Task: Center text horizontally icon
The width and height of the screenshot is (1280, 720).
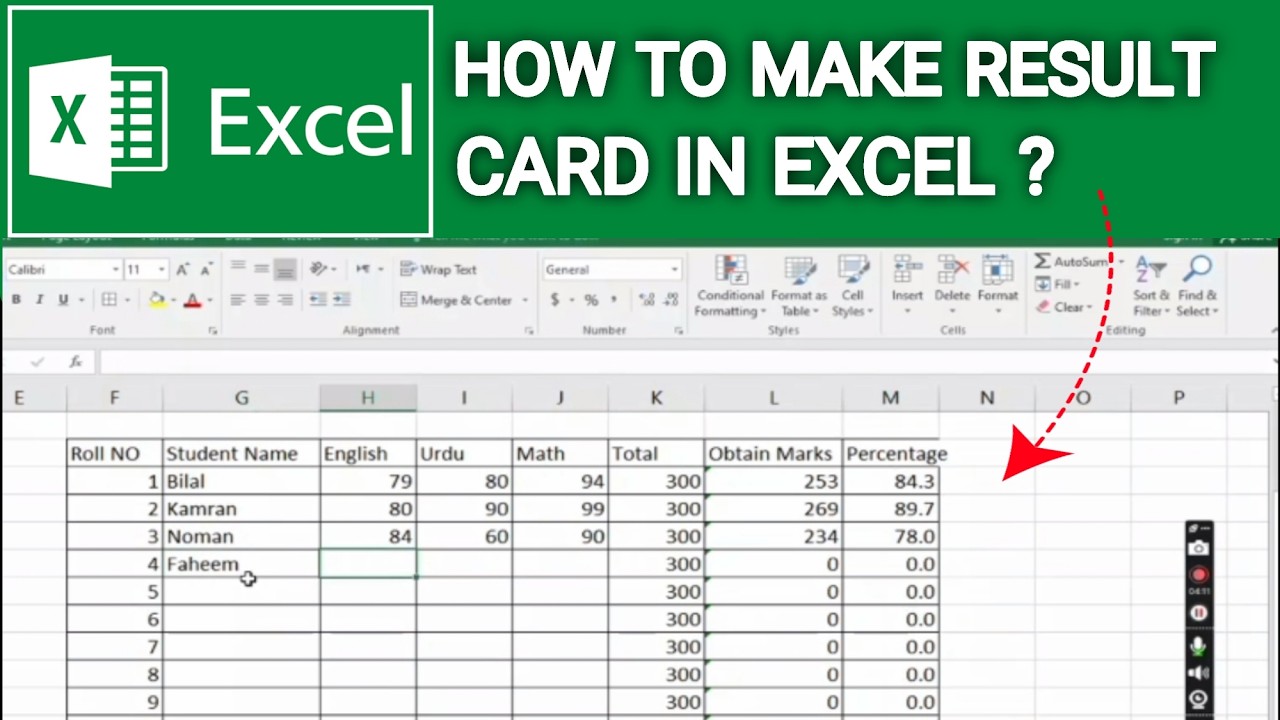Action: pos(261,299)
